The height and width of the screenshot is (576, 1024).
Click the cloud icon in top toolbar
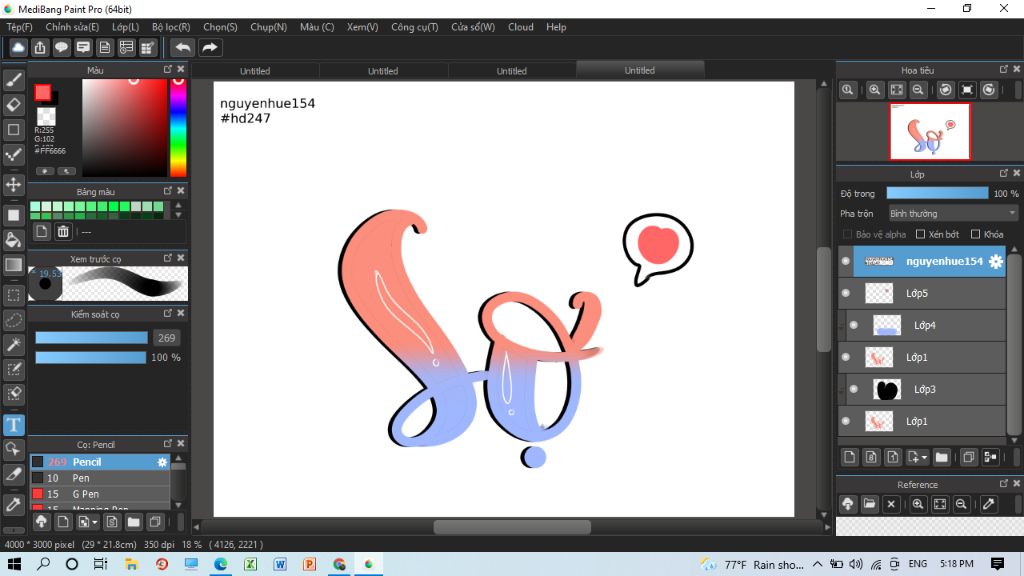point(18,48)
